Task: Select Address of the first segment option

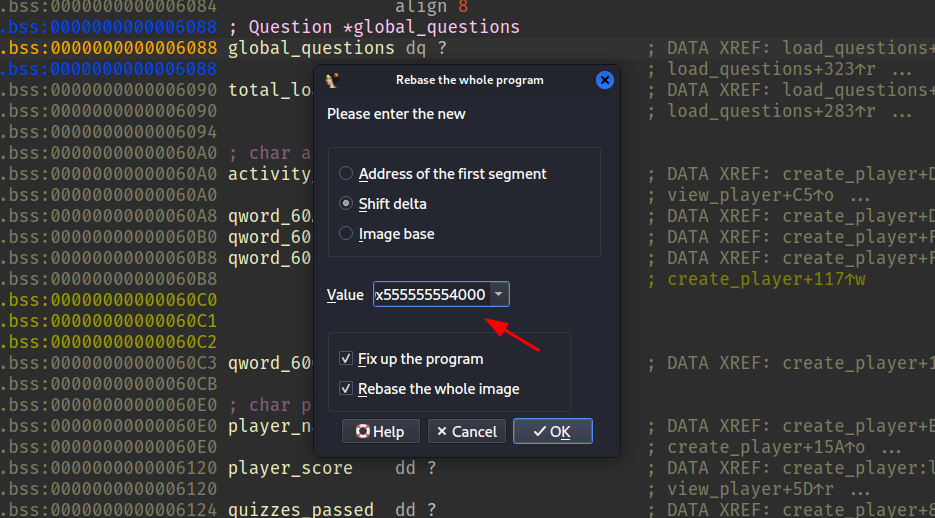Action: pos(346,174)
